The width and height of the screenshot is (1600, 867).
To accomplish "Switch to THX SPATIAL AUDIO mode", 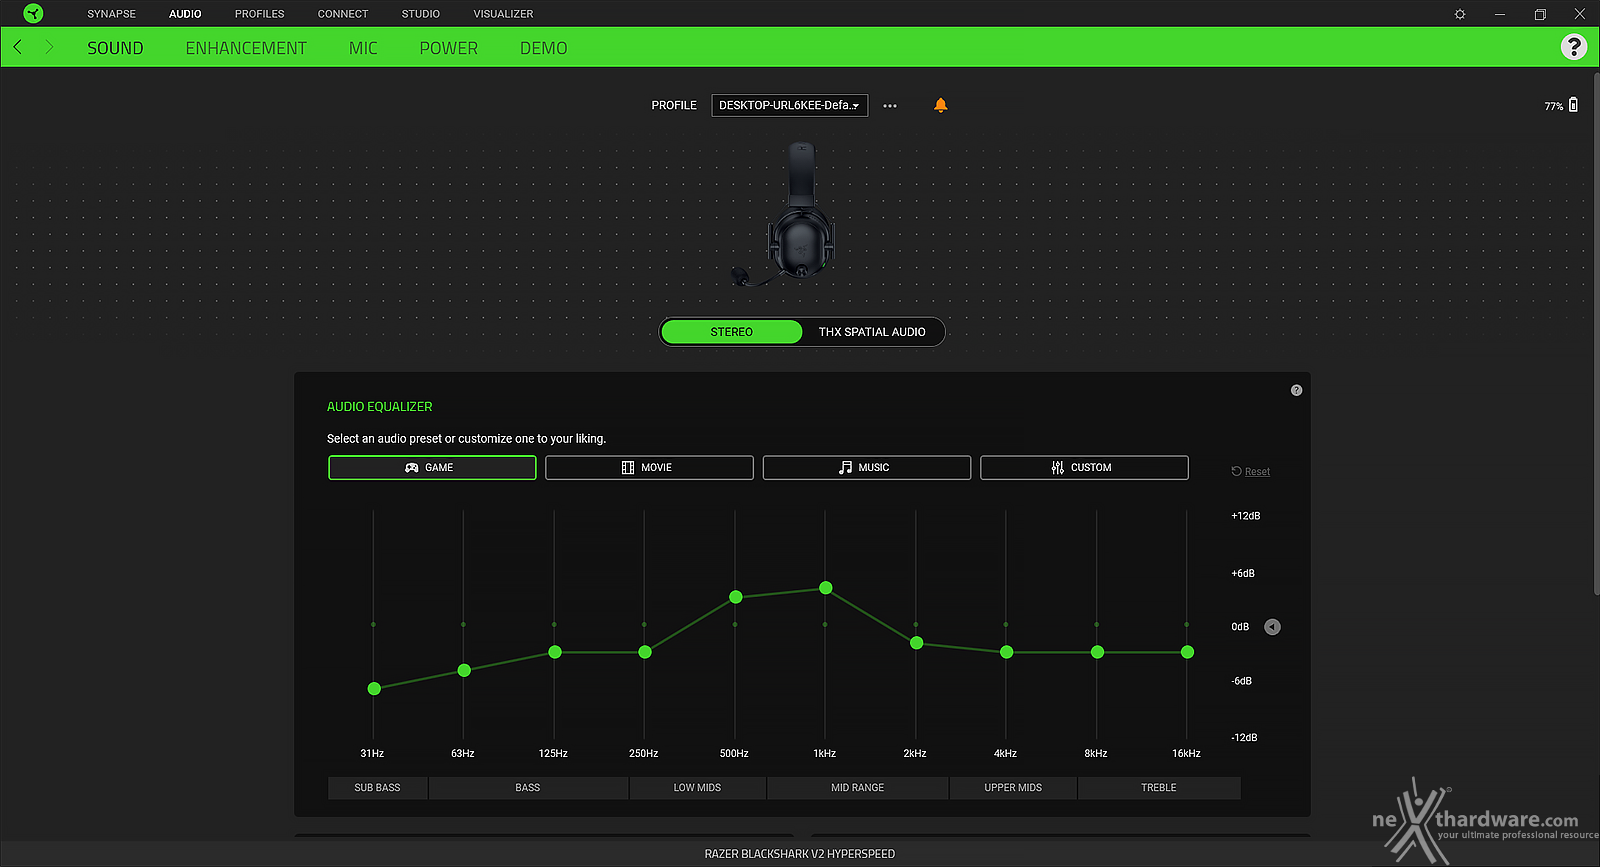I will tap(872, 332).
